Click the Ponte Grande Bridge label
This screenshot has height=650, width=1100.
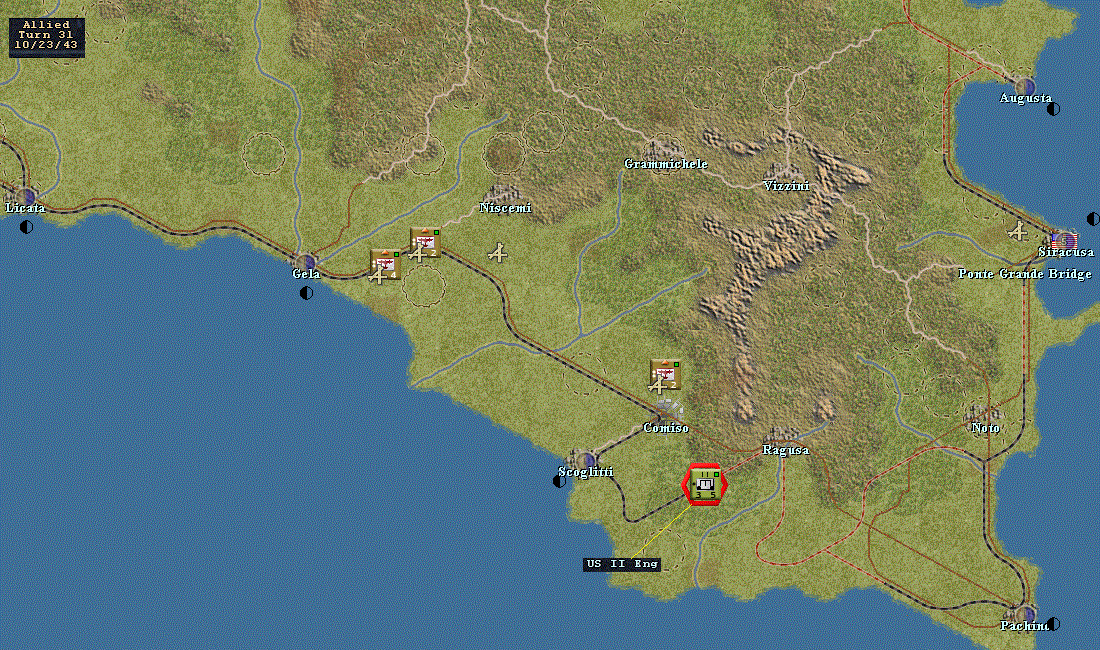coord(1025,274)
